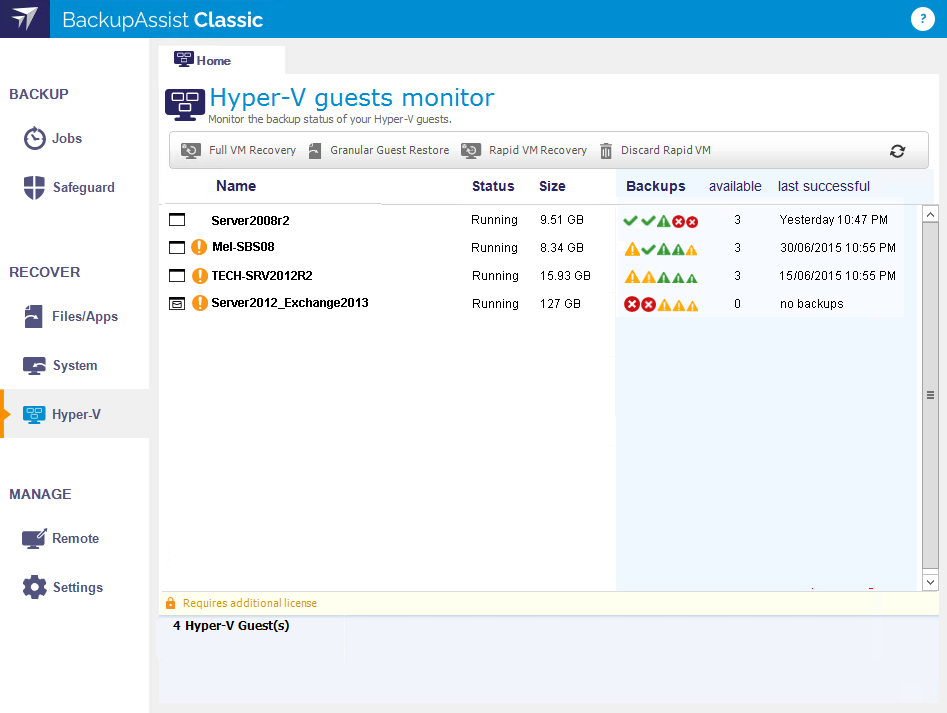Open the Safeguard shield icon
947x713 pixels.
click(x=34, y=187)
